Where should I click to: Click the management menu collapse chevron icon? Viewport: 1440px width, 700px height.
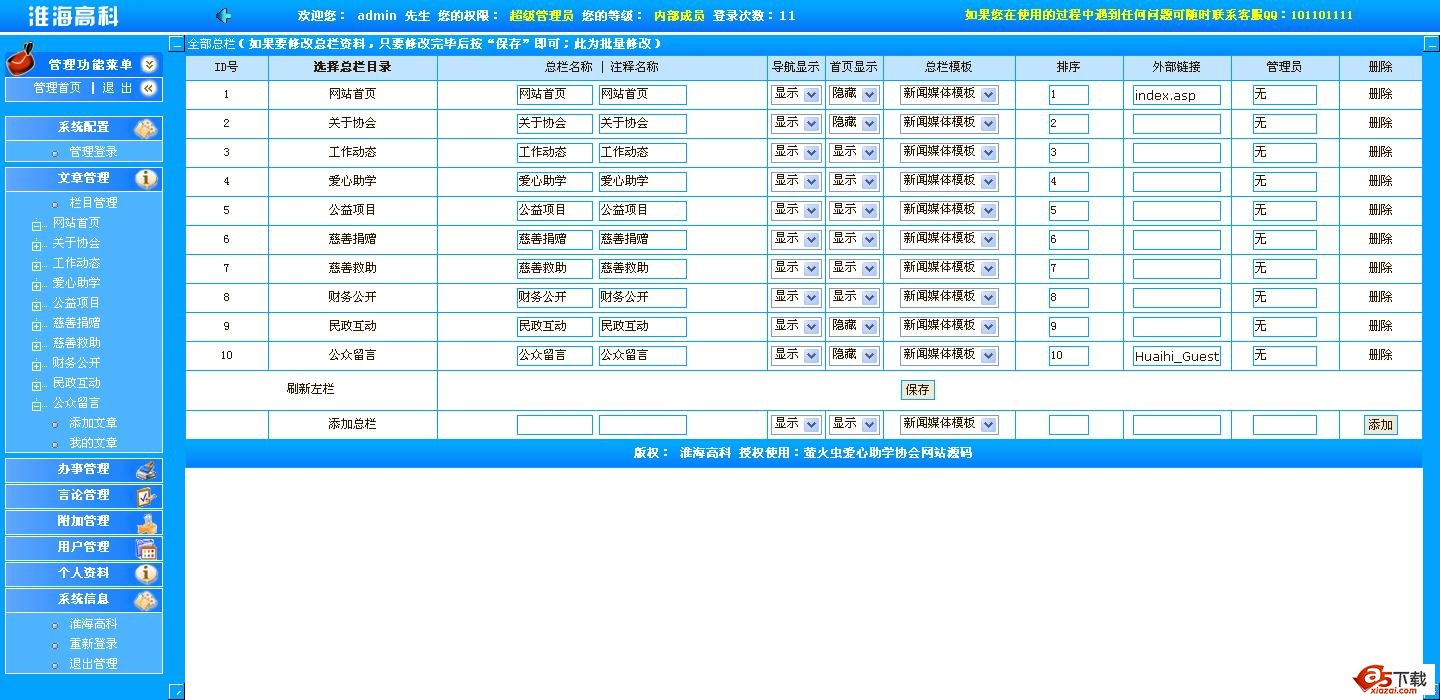[149, 64]
